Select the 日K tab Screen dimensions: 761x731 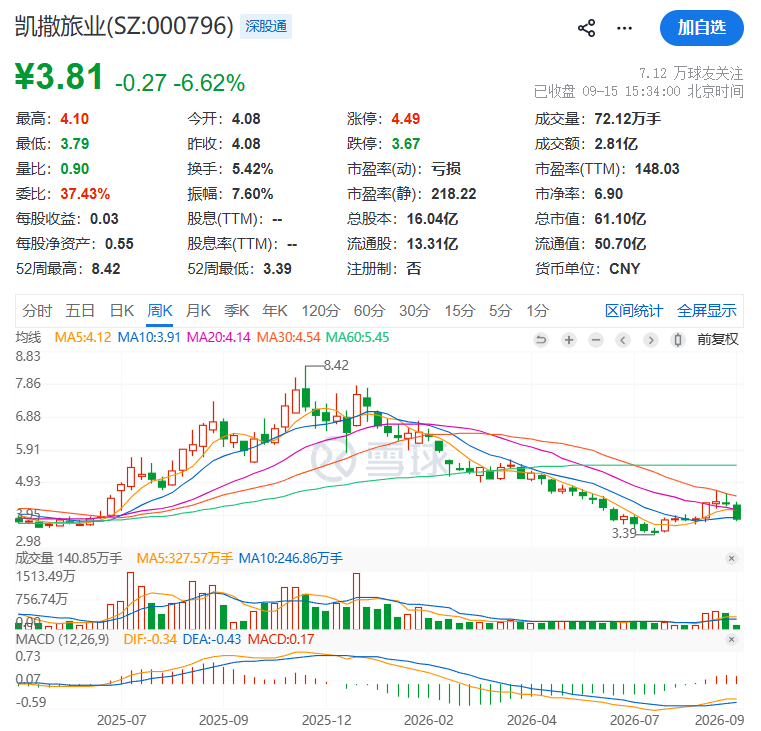[x=121, y=311]
